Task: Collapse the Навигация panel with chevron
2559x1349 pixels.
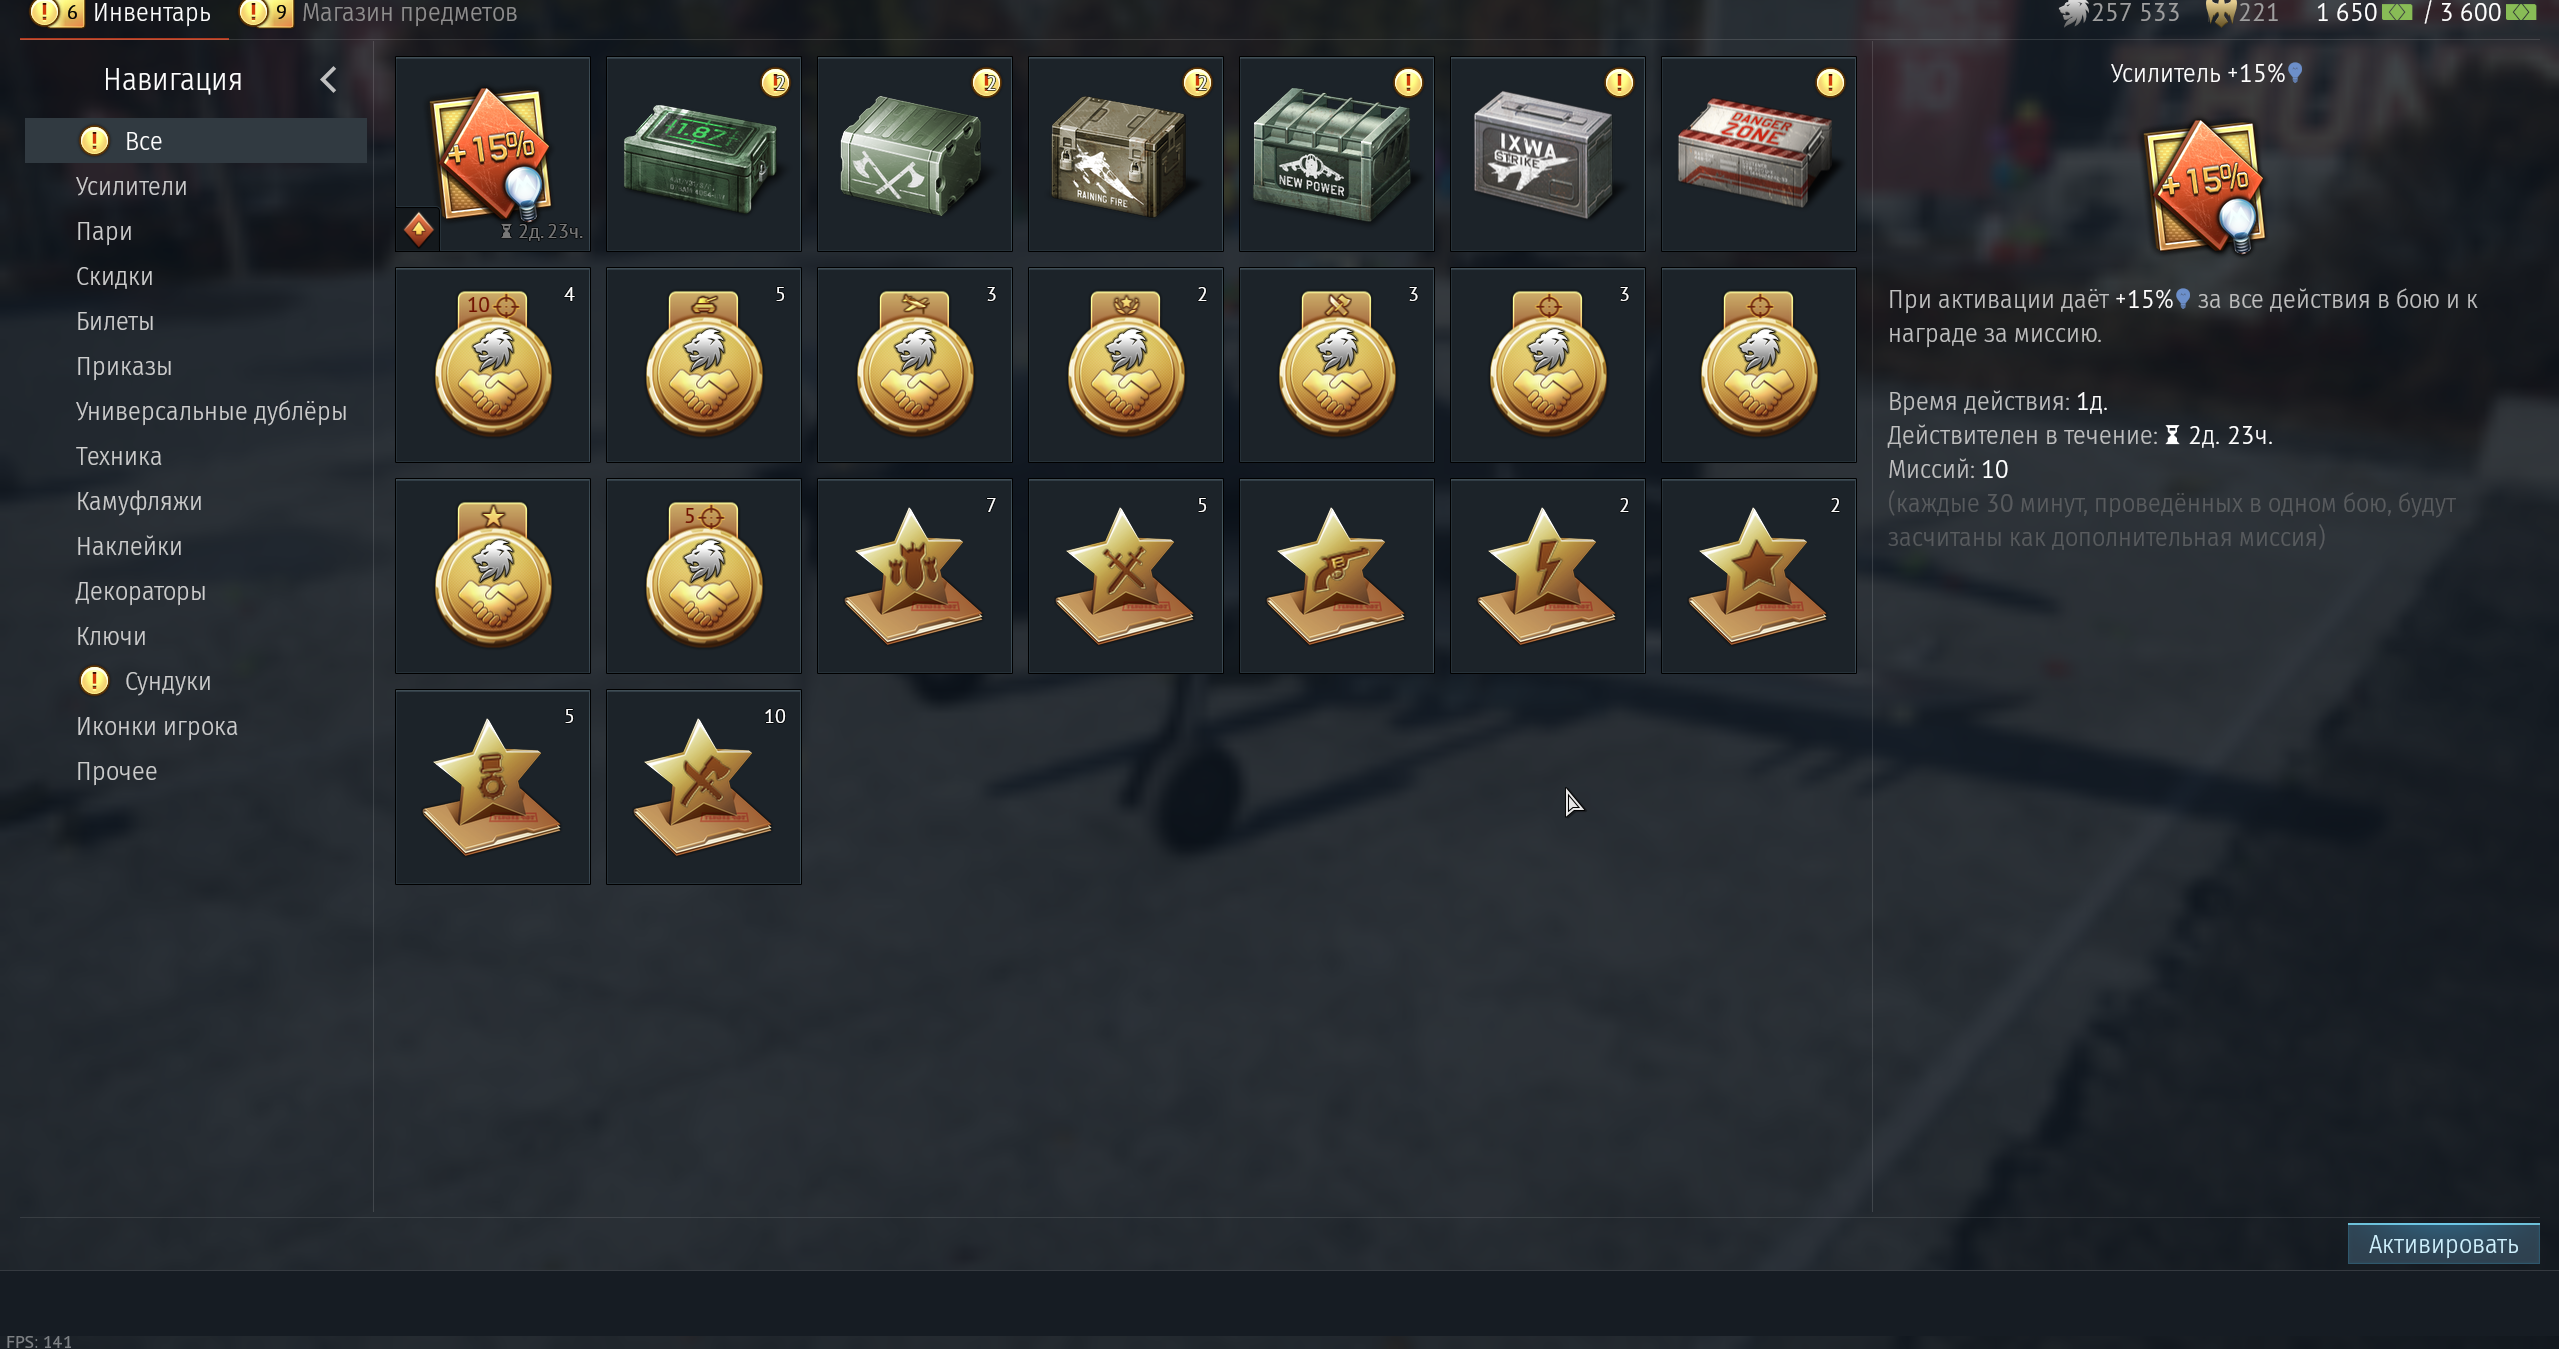Action: (x=328, y=80)
